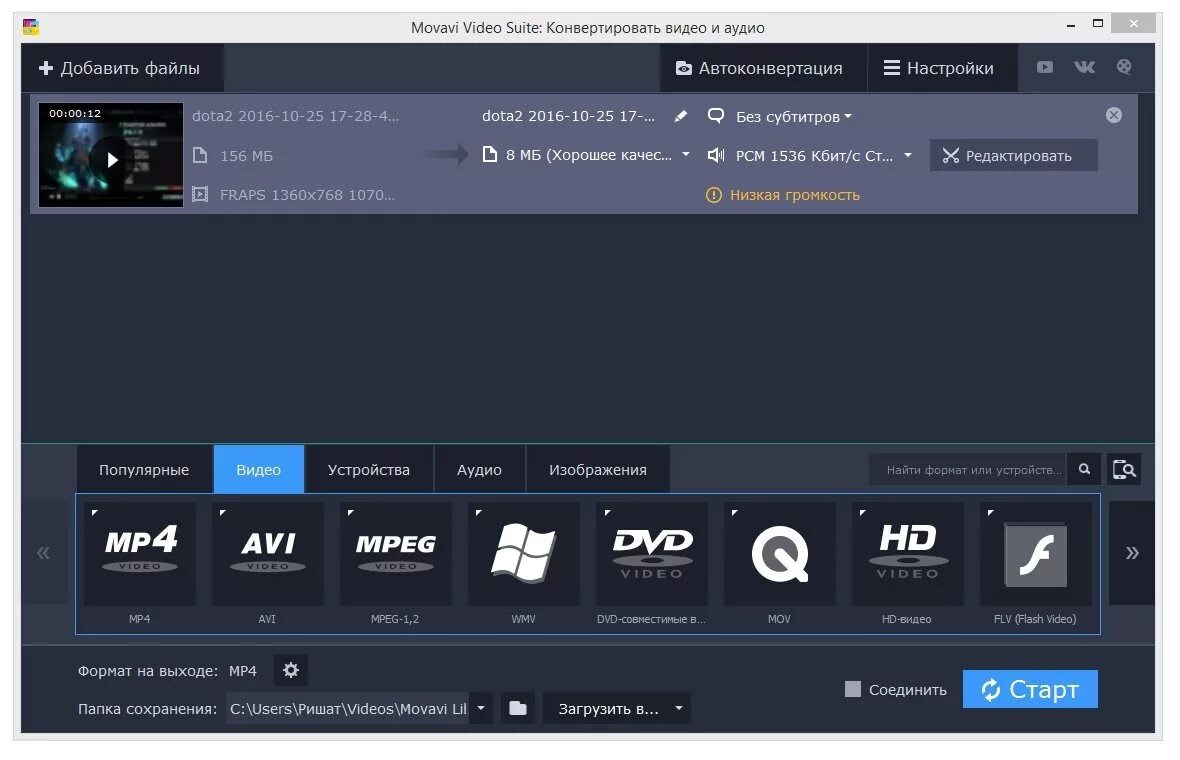Viewport: 1180px width, 760px height.
Task: Open output format settings gear
Action: click(x=290, y=670)
